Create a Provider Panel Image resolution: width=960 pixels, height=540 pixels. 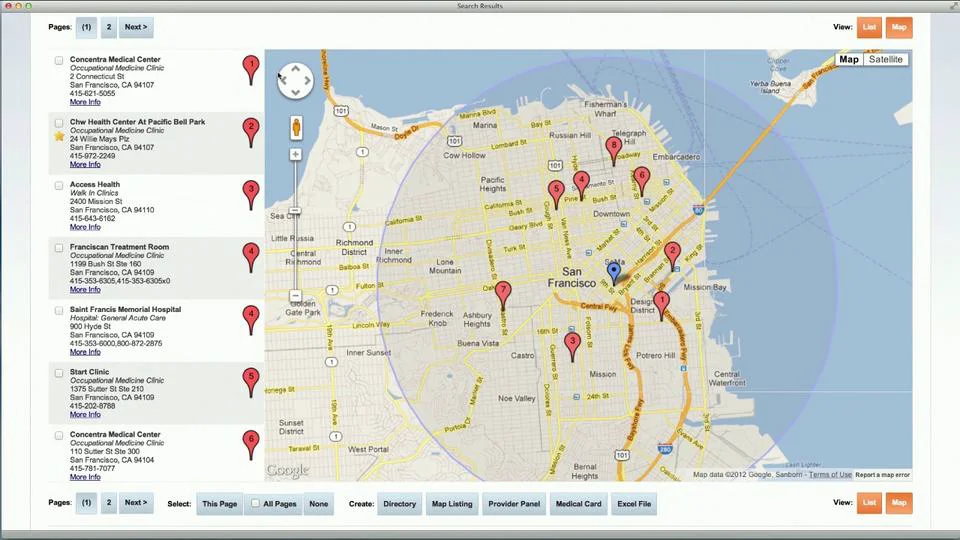(514, 504)
